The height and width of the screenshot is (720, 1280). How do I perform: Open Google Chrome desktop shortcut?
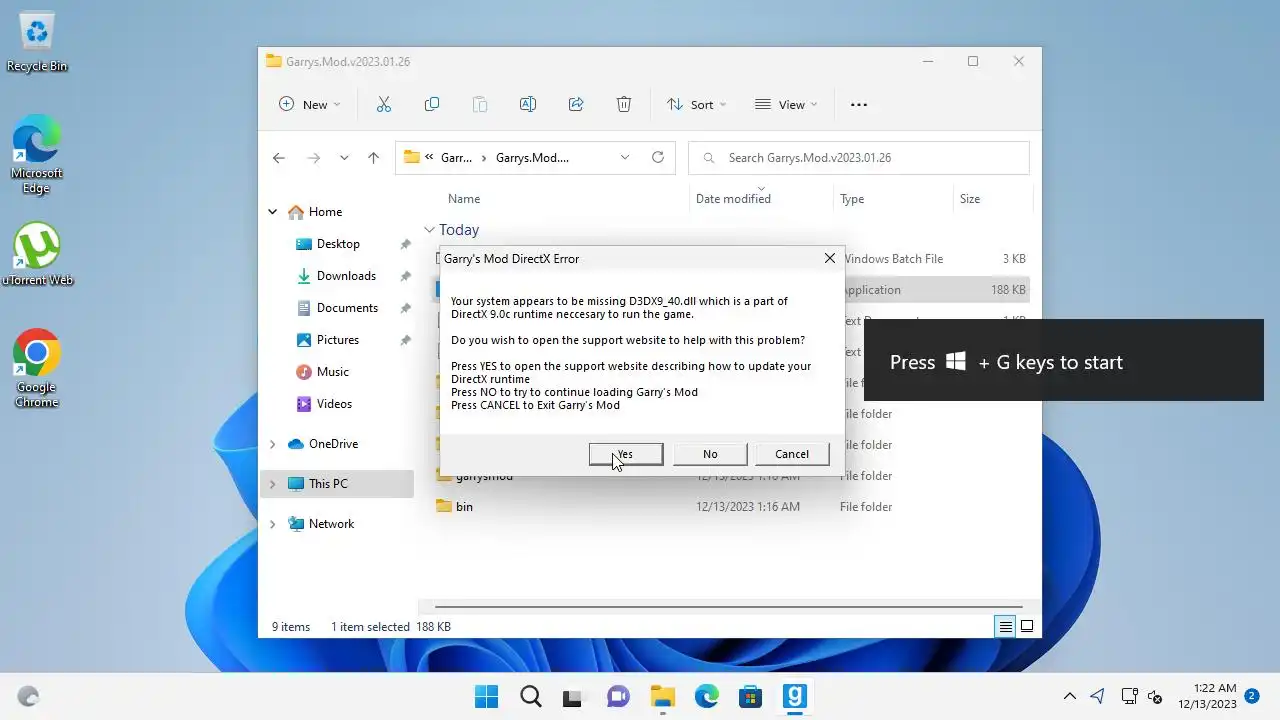(x=37, y=368)
